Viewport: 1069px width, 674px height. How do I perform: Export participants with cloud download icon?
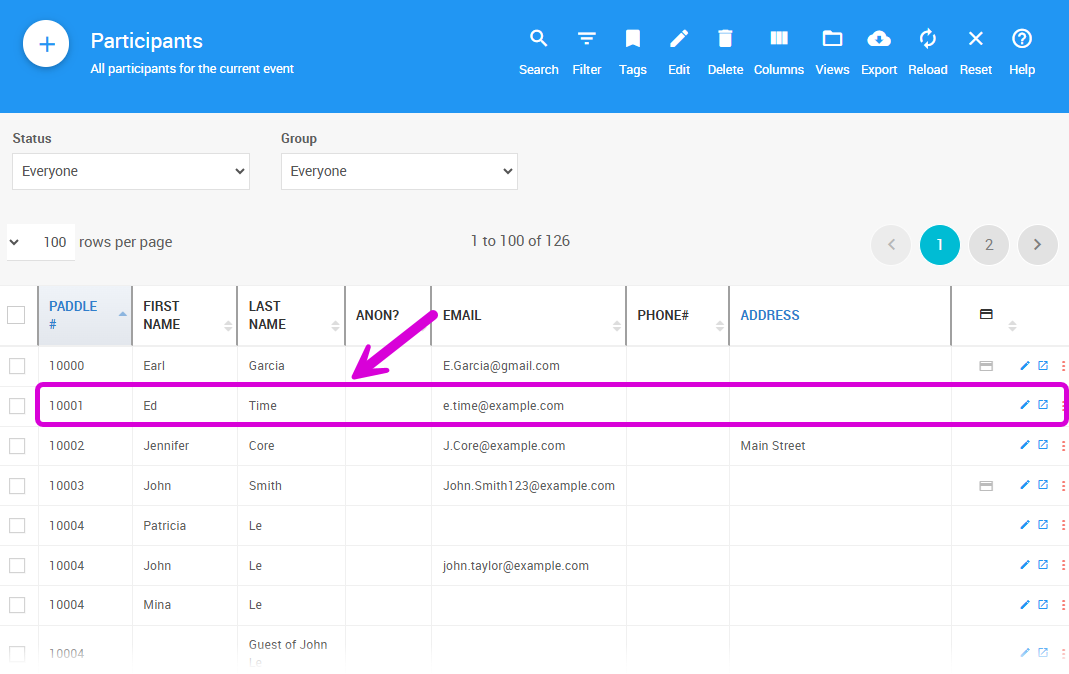pos(878,40)
